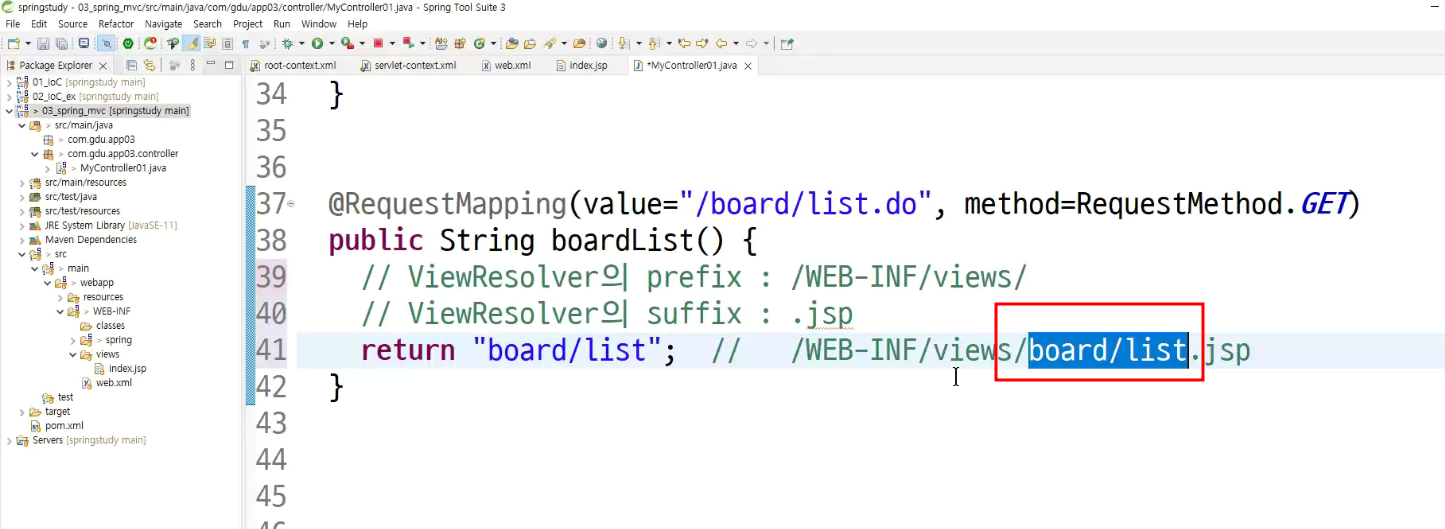Click the Next Annotation arrow icon
The image size is (1445, 529).
pyautogui.click(x=624, y=43)
